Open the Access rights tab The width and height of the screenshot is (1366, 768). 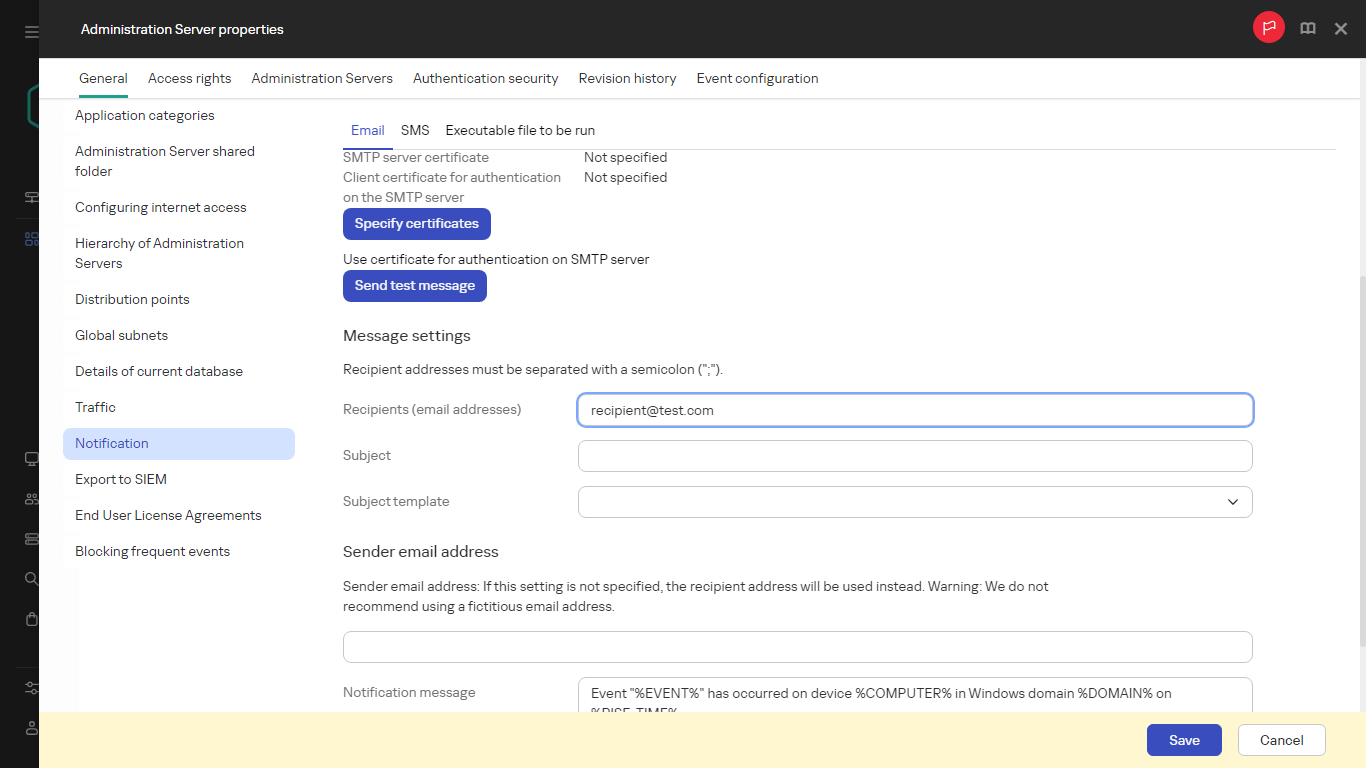tap(189, 78)
